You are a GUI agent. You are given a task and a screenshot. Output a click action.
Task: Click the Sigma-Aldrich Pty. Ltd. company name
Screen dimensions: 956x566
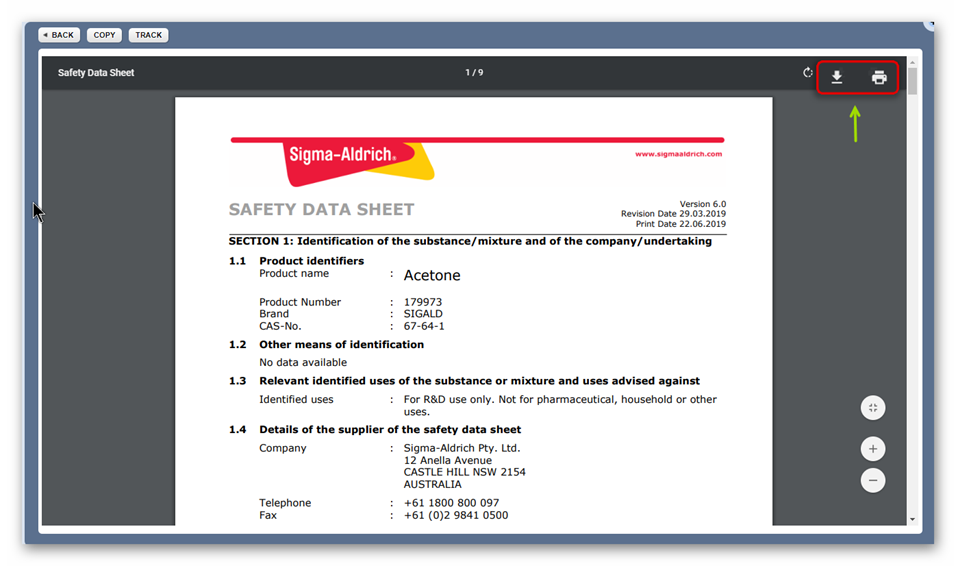click(x=462, y=448)
